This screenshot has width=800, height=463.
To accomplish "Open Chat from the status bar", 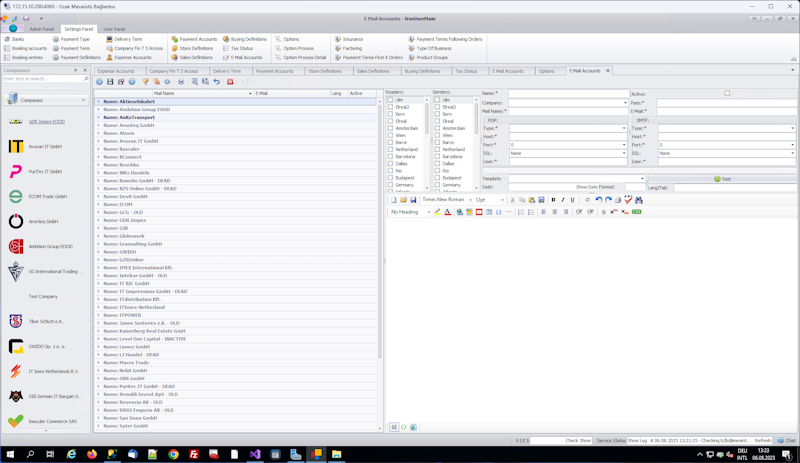I will (786, 441).
